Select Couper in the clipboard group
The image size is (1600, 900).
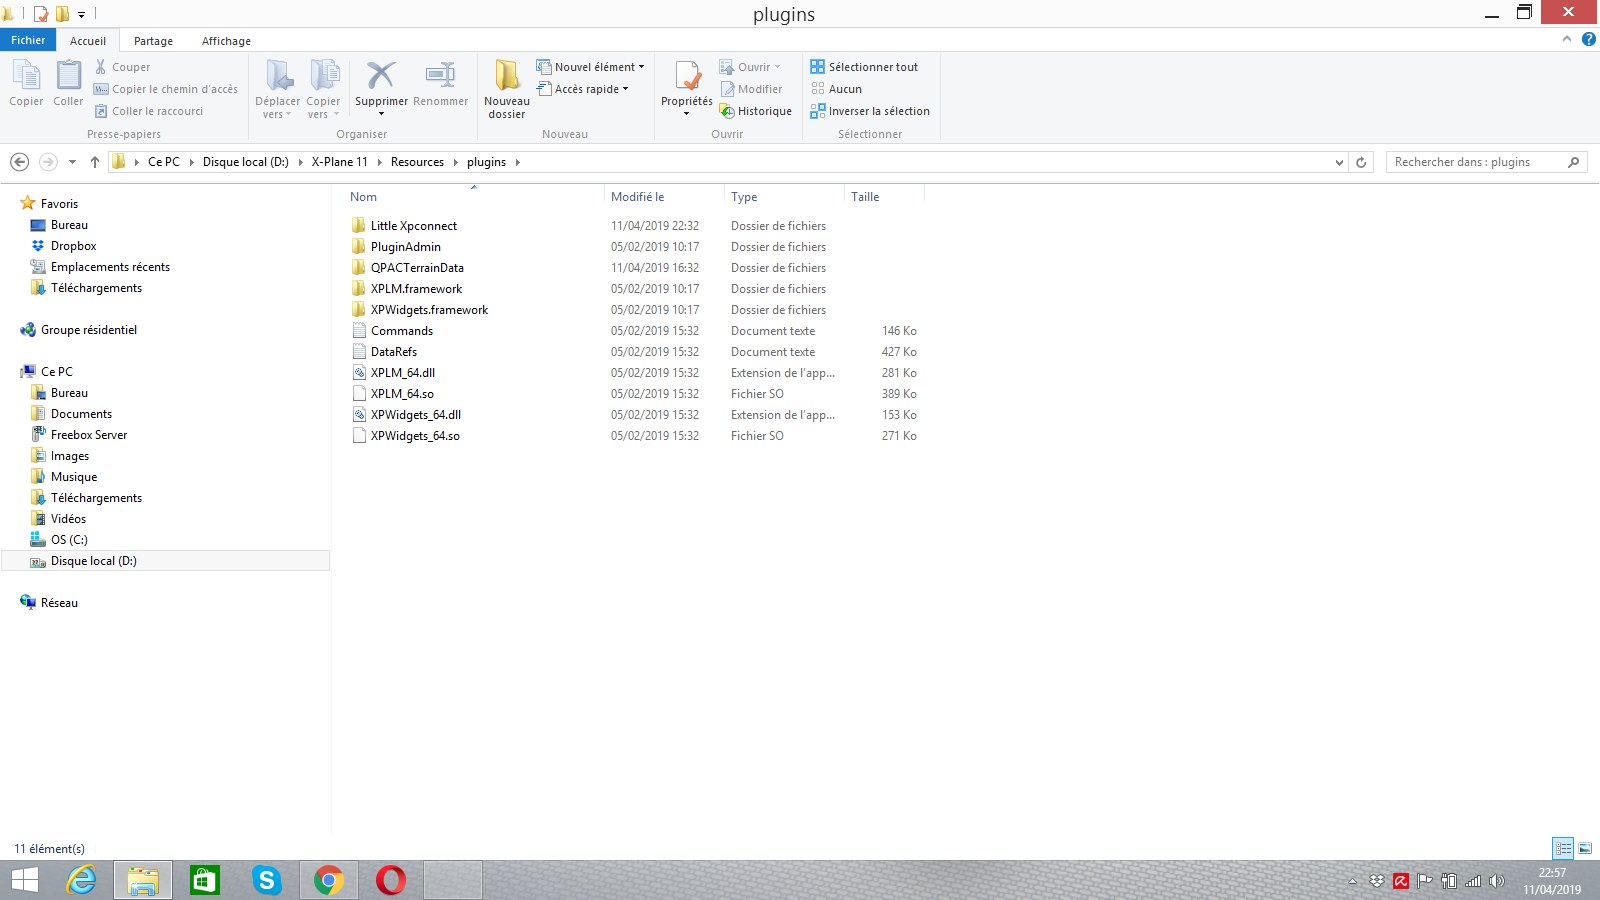(122, 67)
